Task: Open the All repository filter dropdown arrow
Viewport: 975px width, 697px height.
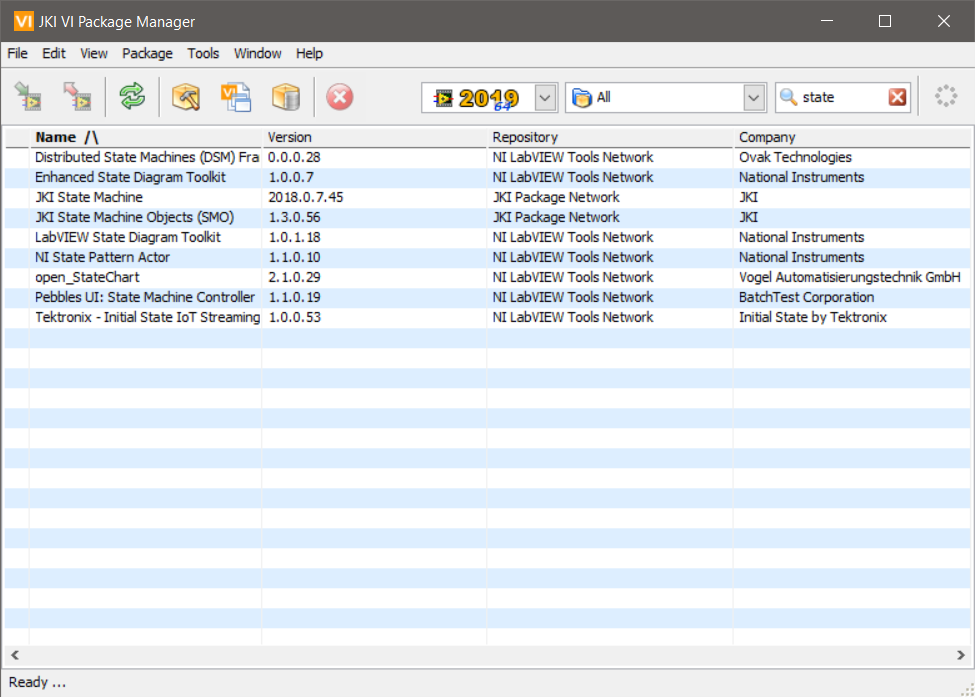Action: point(754,98)
